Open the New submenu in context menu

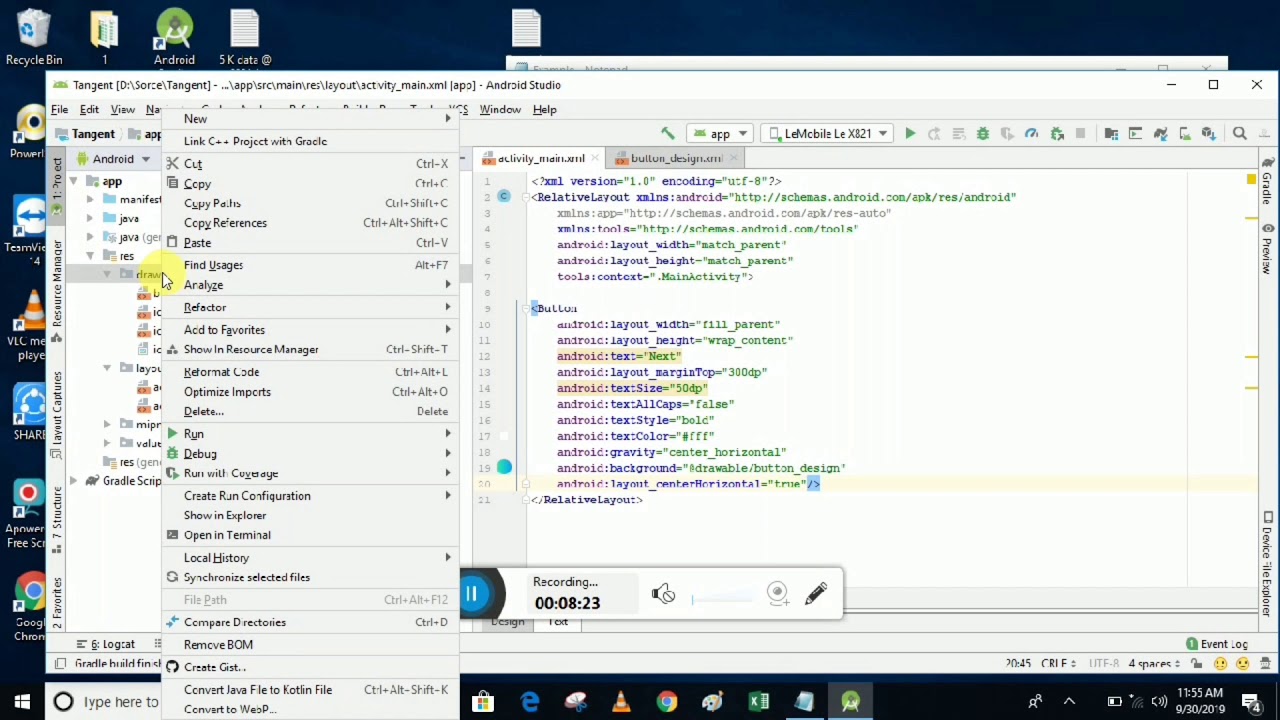(310, 119)
